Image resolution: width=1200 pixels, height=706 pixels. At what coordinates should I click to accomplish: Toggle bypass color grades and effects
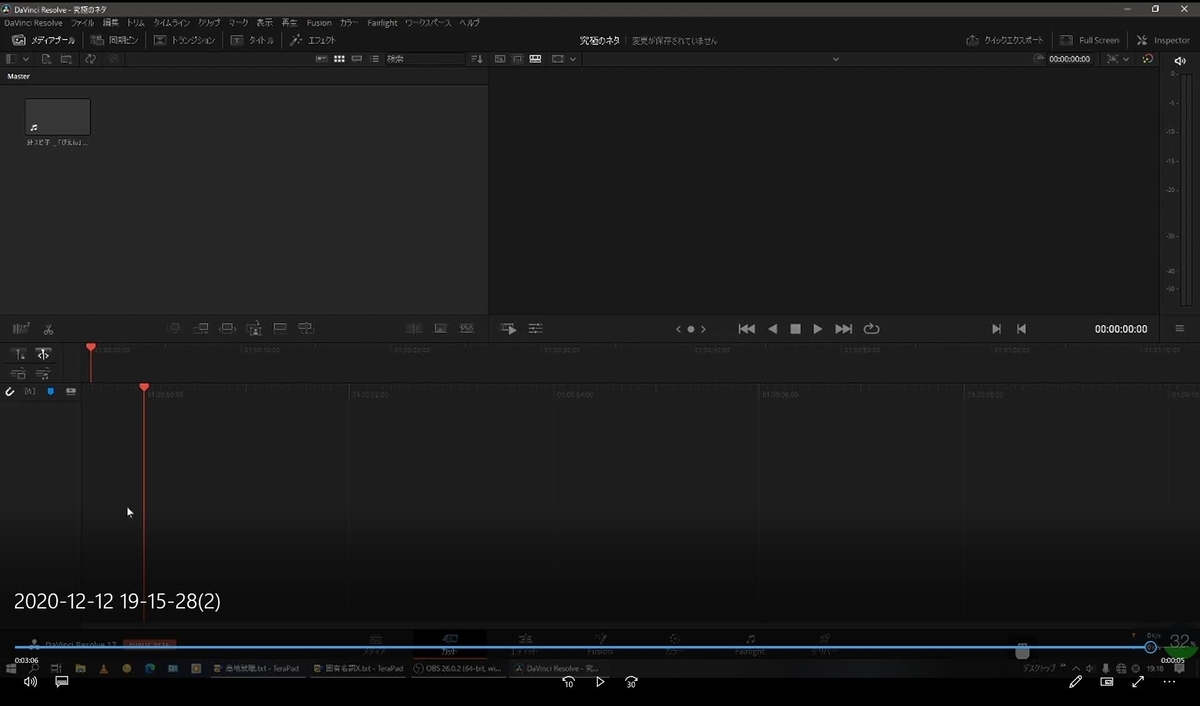(x=1147, y=59)
